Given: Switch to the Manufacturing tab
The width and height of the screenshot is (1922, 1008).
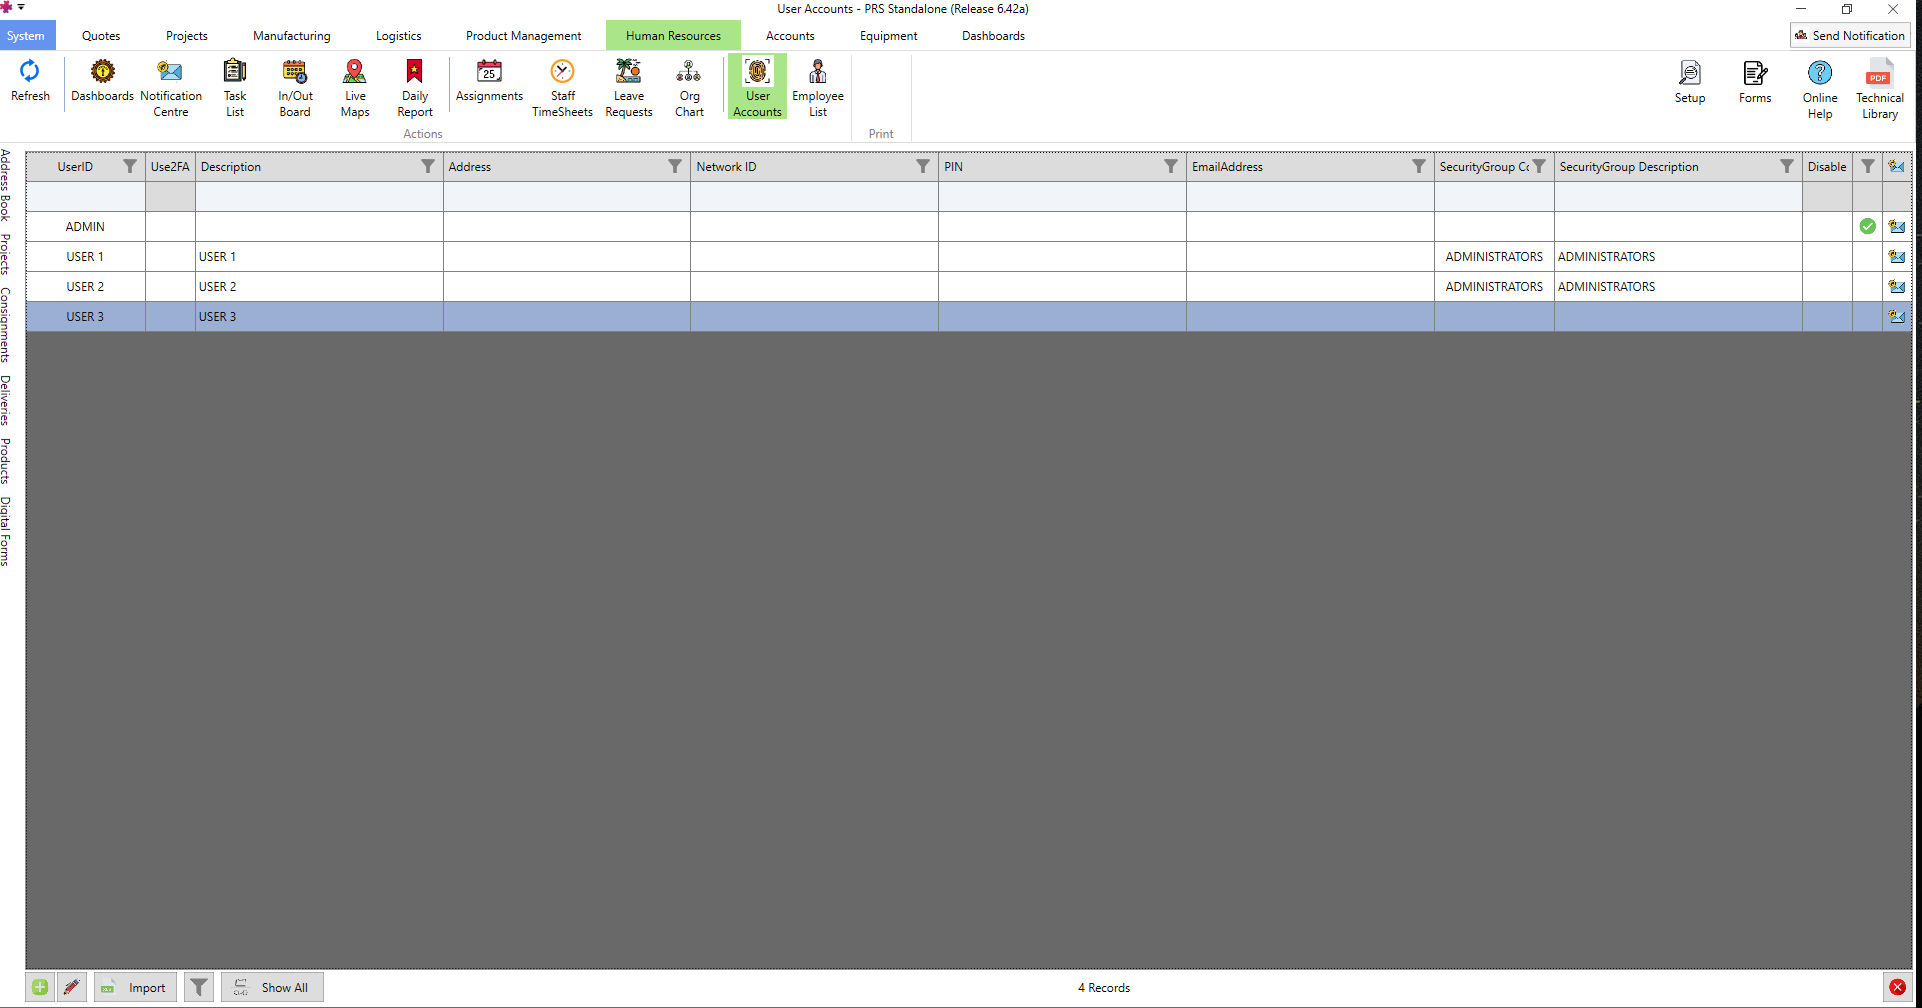Looking at the screenshot, I should pos(291,36).
